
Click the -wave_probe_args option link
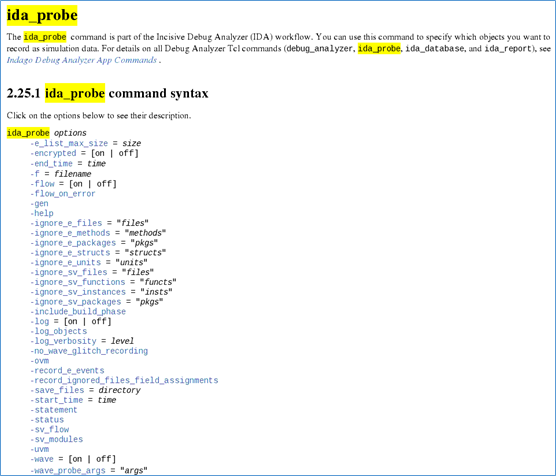[x=68, y=470]
